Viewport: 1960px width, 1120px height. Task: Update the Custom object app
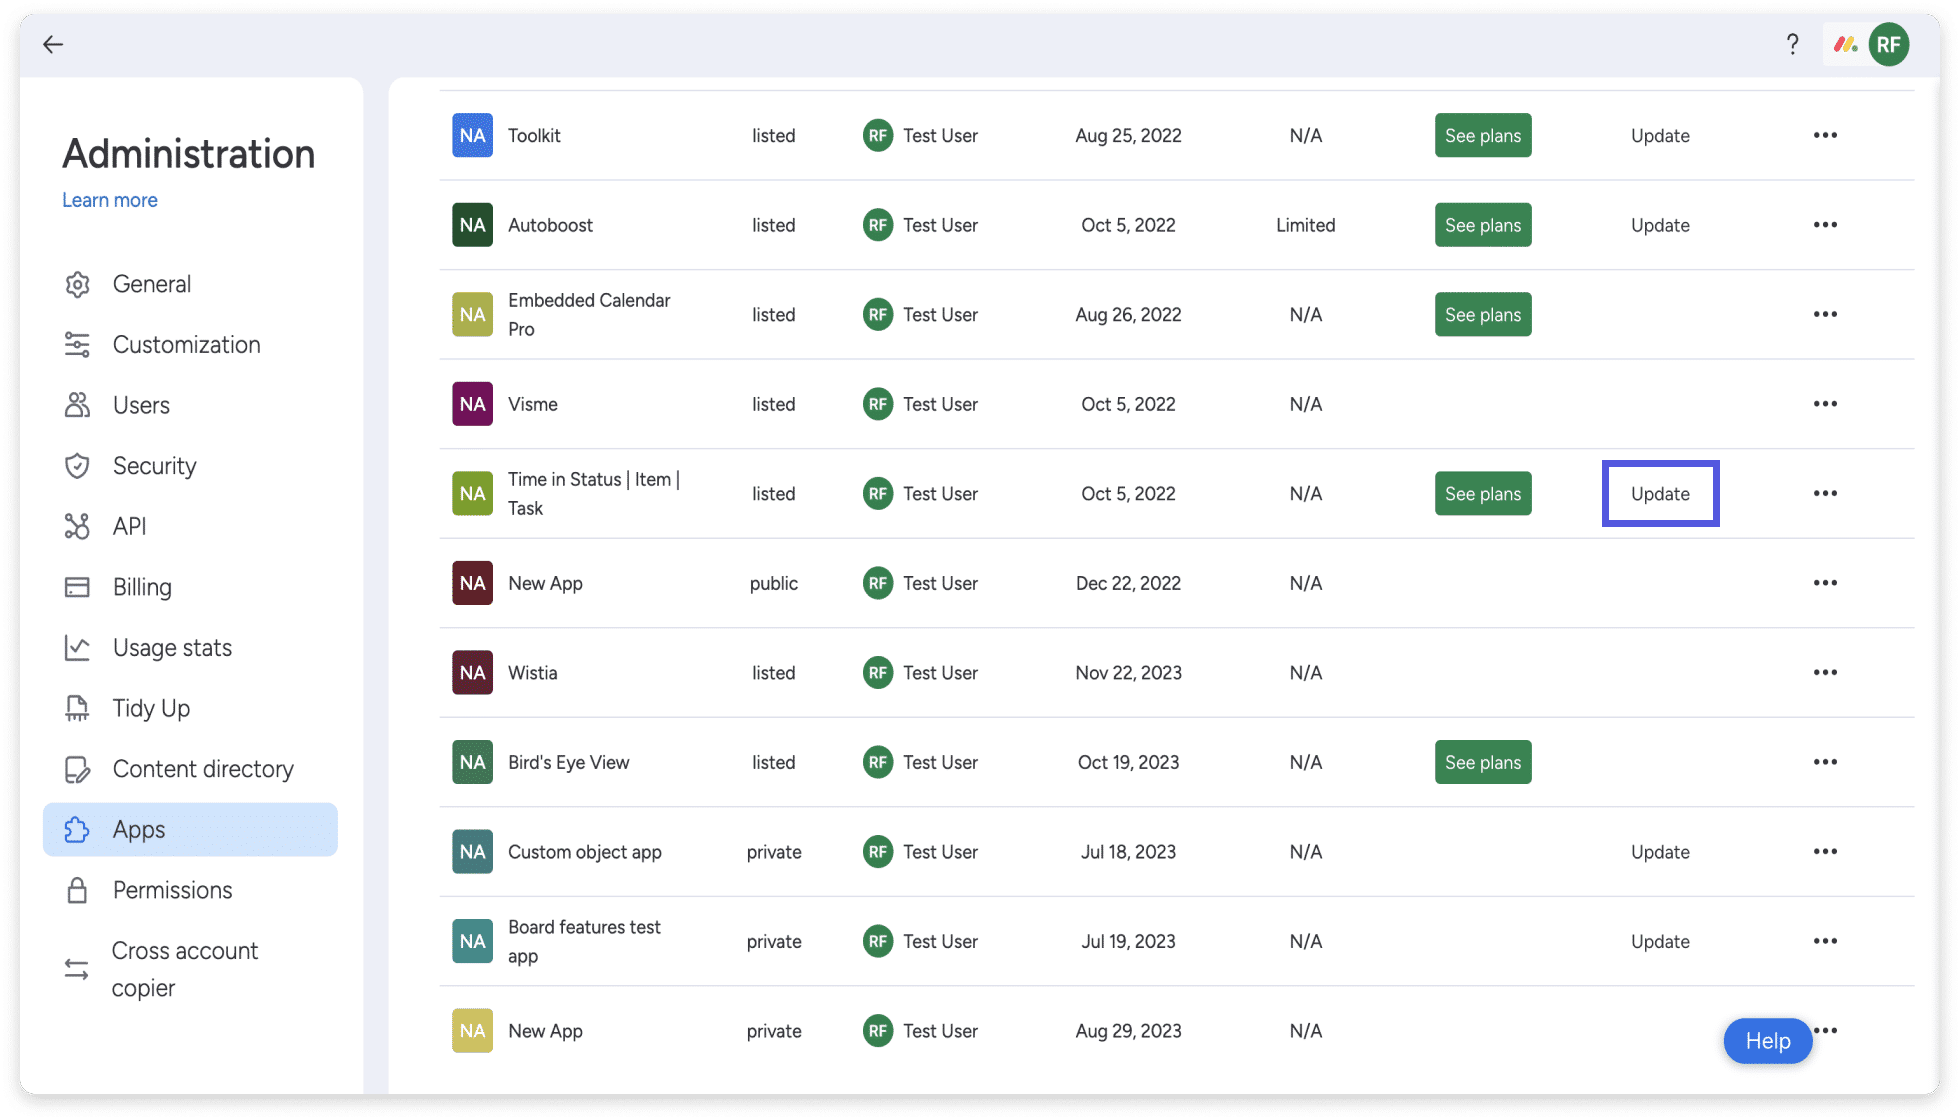[1660, 852]
